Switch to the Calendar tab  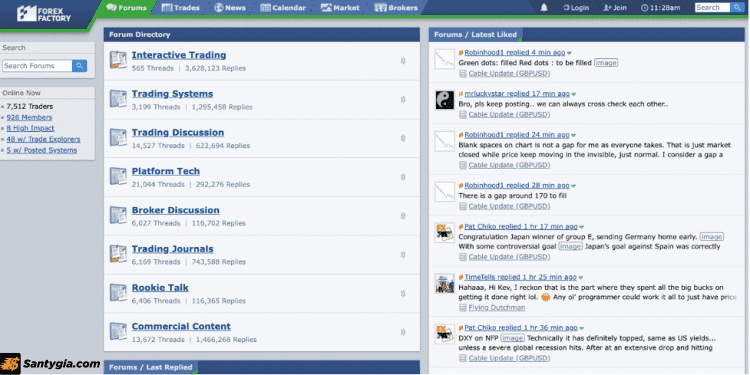(283, 8)
